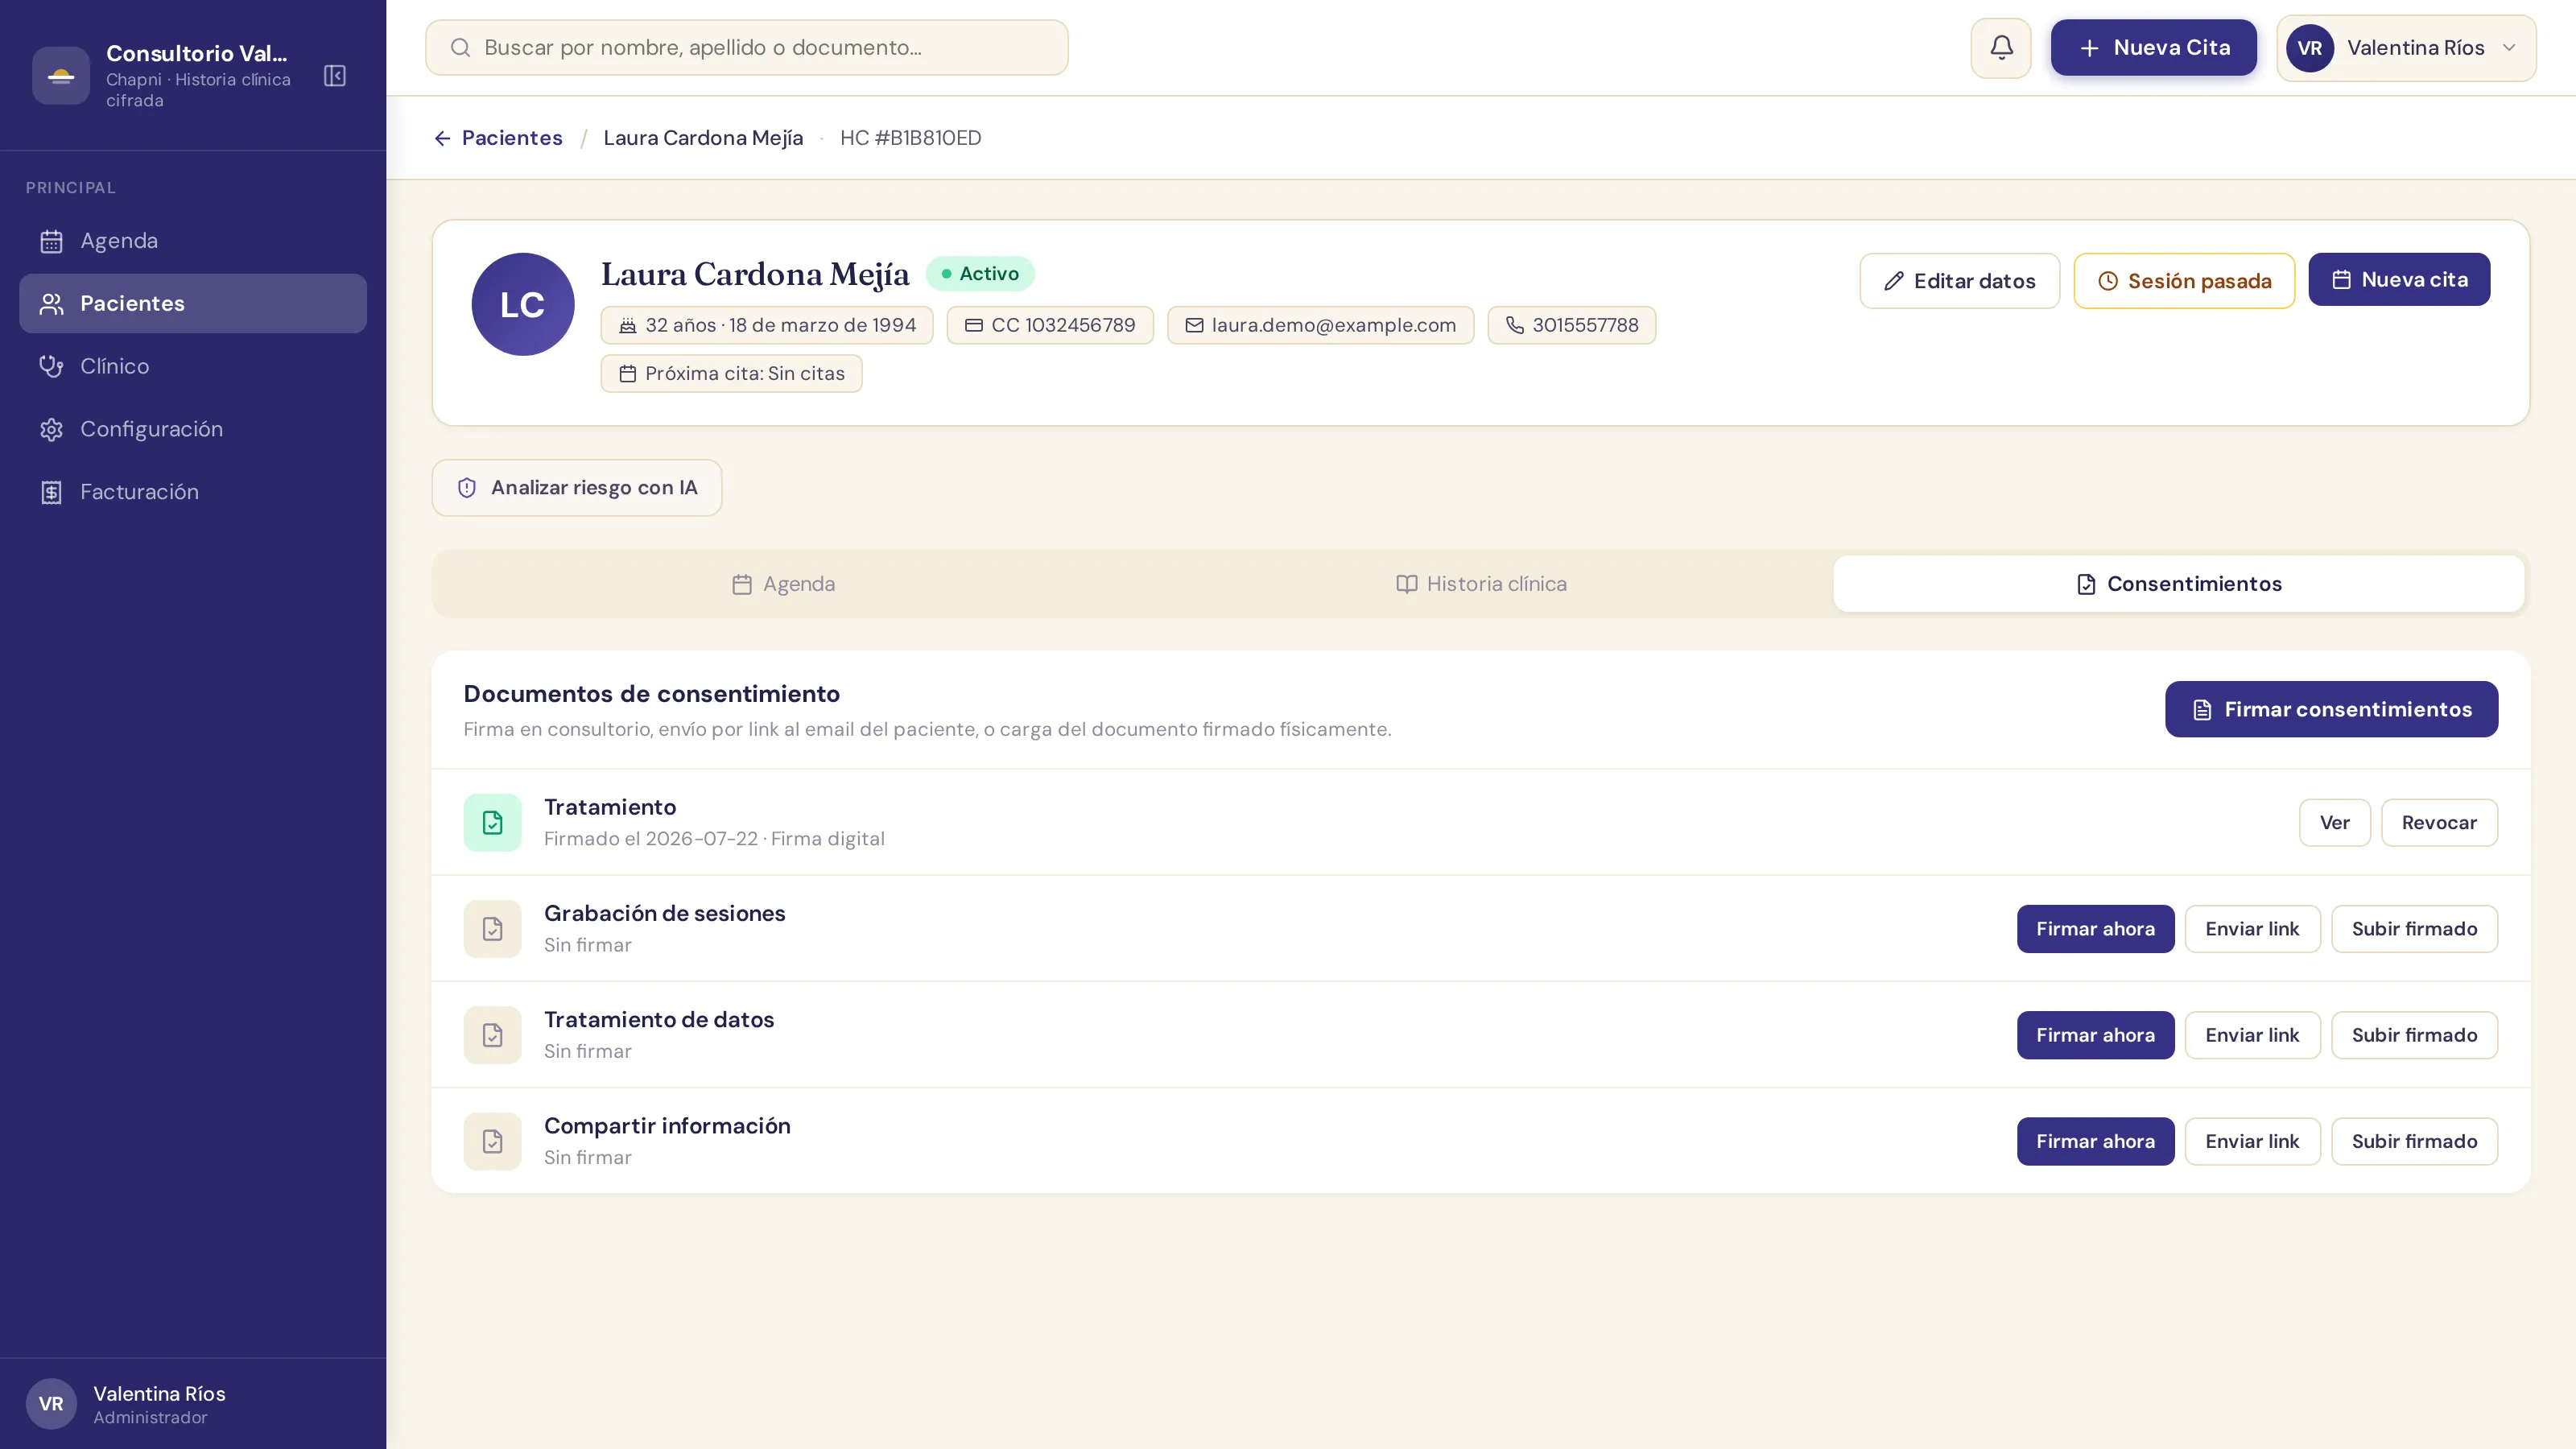
Task: Click the Consultorio logo icon
Action: click(x=61, y=76)
